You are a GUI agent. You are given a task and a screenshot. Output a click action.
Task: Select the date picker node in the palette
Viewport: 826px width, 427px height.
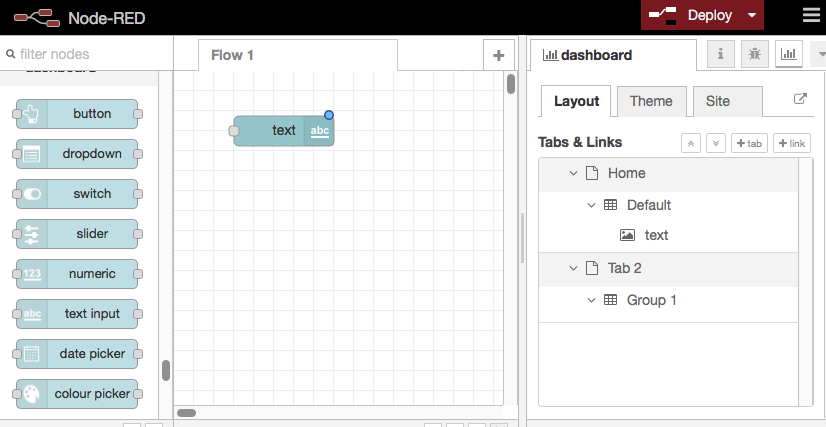[x=77, y=354]
